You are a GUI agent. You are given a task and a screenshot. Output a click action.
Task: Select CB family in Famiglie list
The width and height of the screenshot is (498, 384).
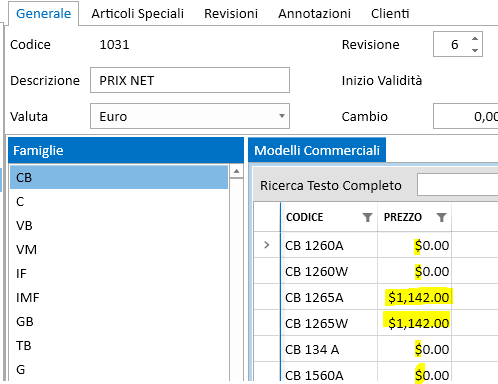[x=119, y=177]
